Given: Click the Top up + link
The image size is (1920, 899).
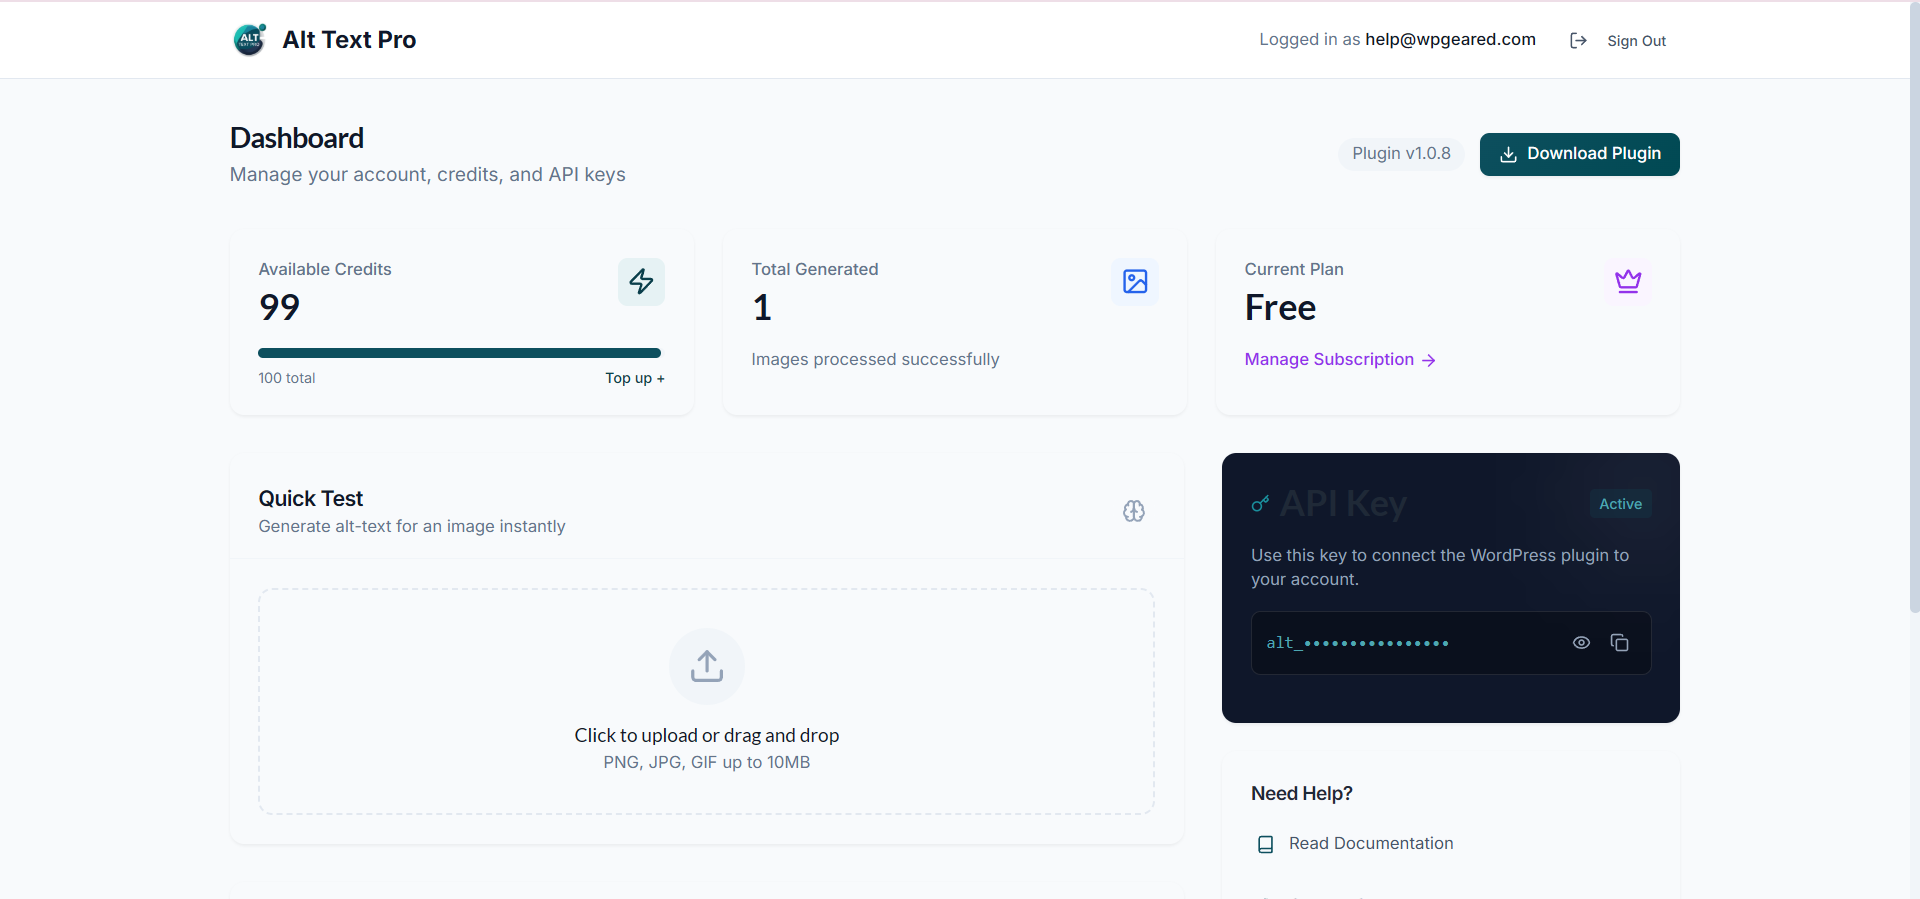Looking at the screenshot, I should [634, 378].
